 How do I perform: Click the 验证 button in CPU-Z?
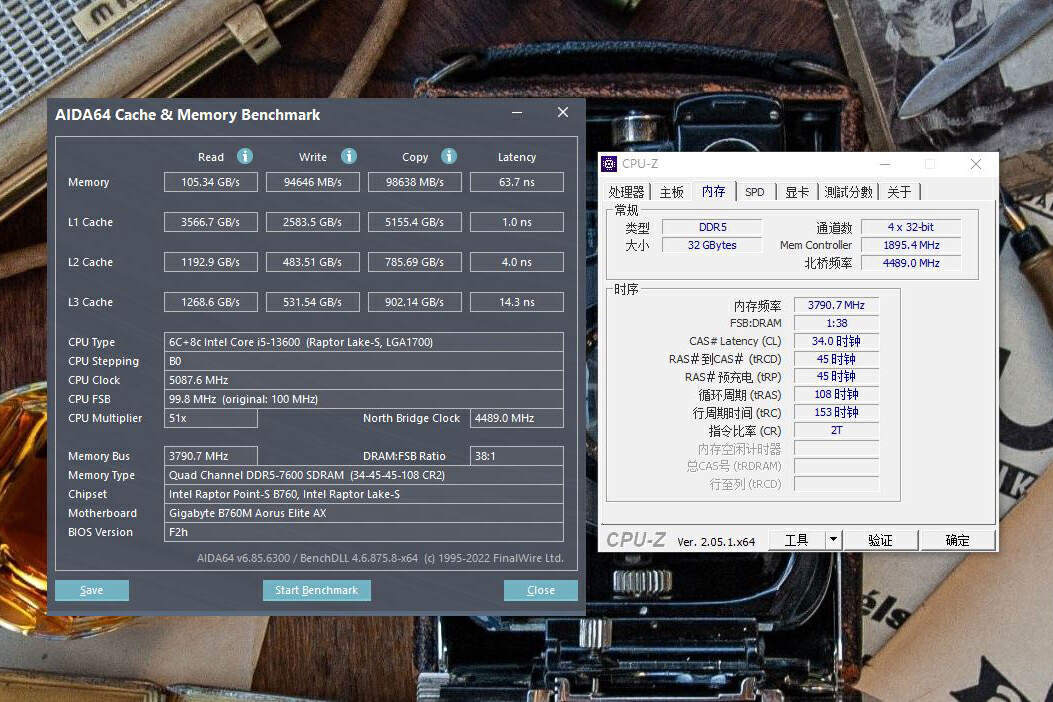click(880, 539)
